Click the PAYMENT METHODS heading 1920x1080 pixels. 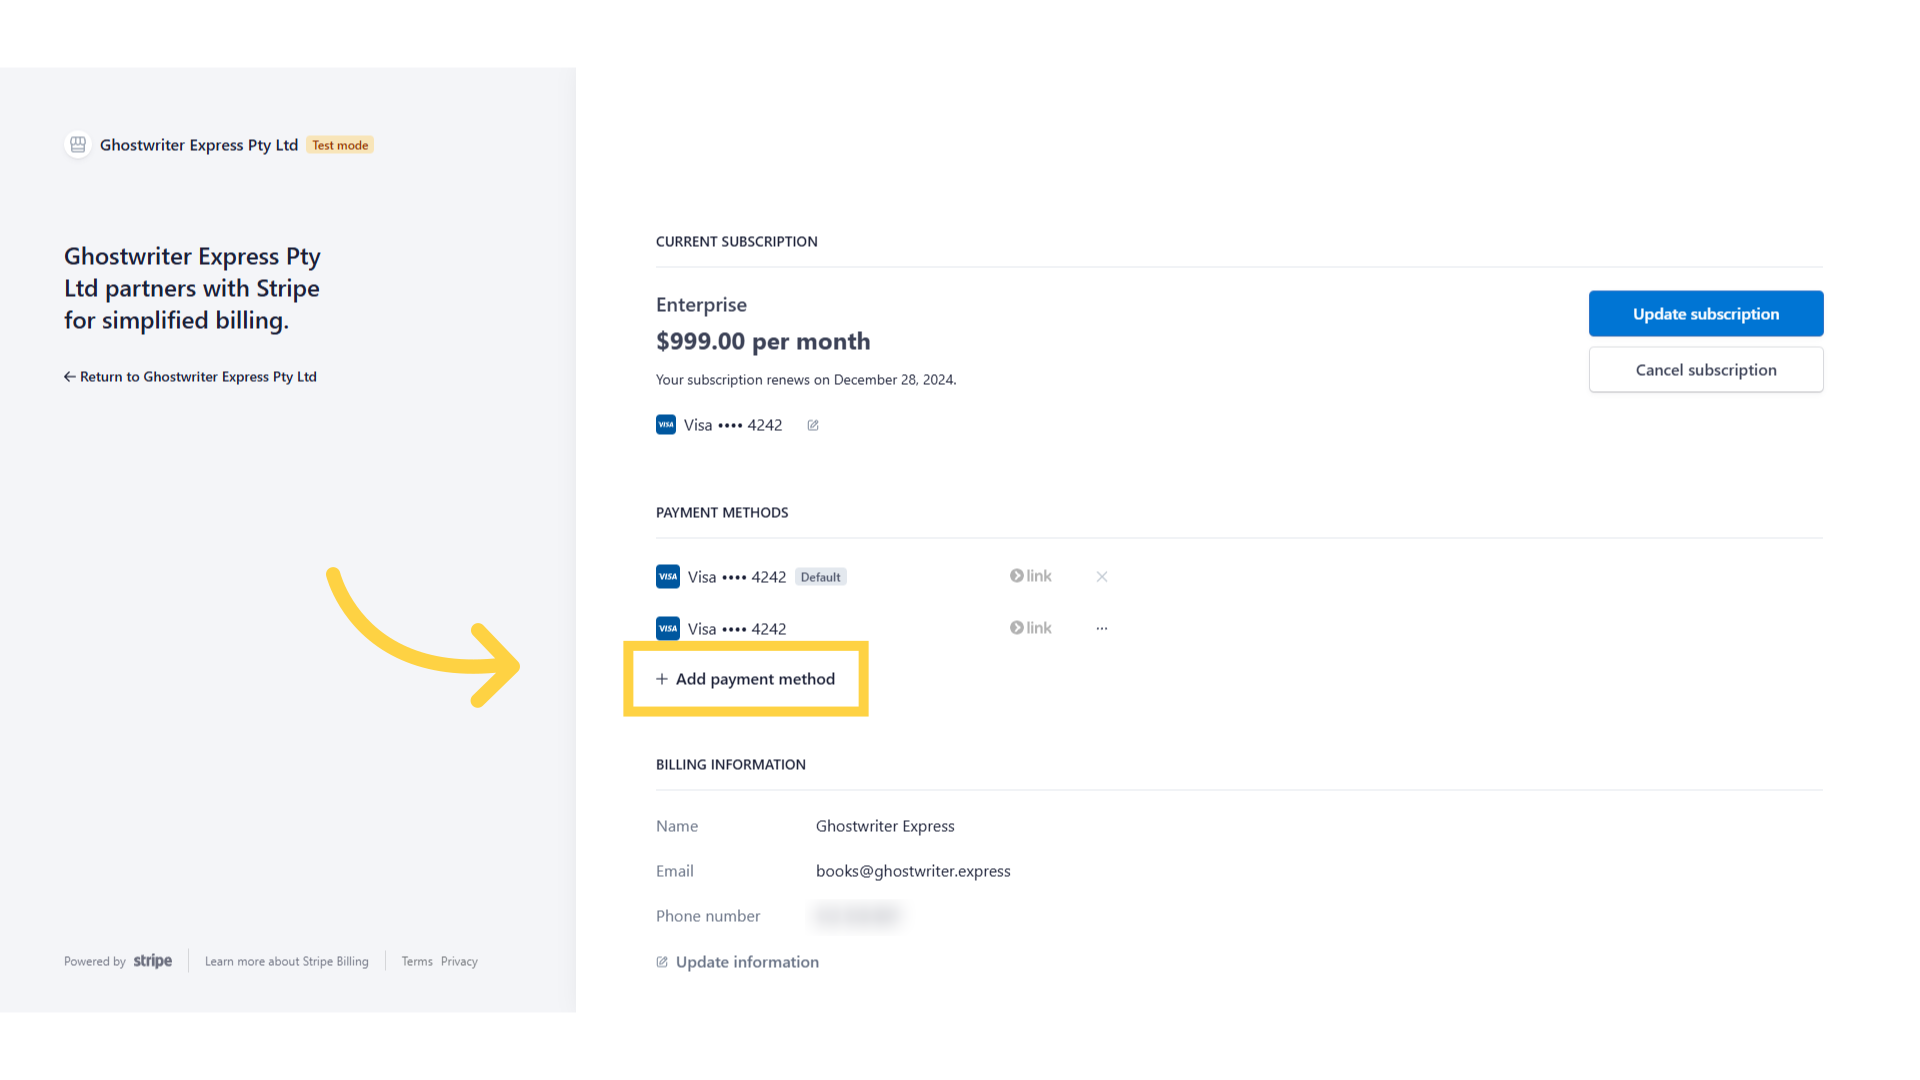[722, 513]
